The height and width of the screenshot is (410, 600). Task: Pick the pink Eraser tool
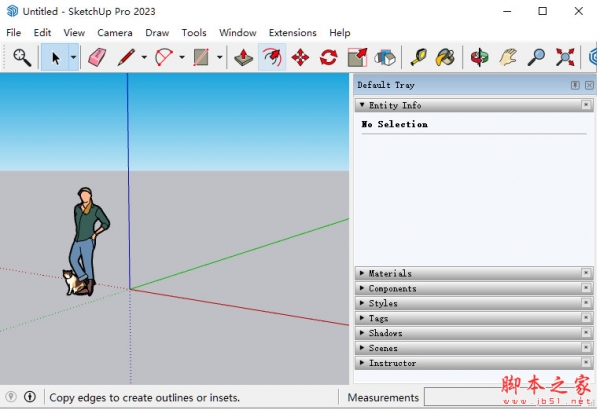(97, 57)
